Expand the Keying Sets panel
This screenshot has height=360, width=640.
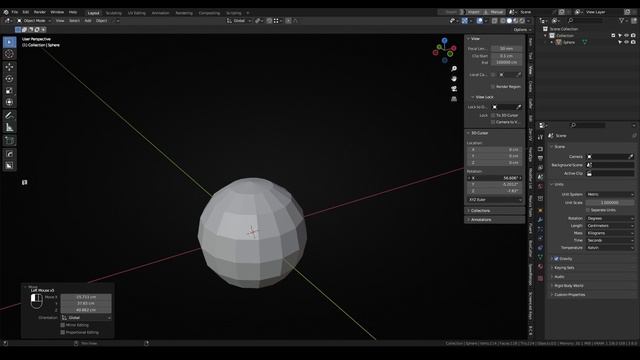(592, 268)
